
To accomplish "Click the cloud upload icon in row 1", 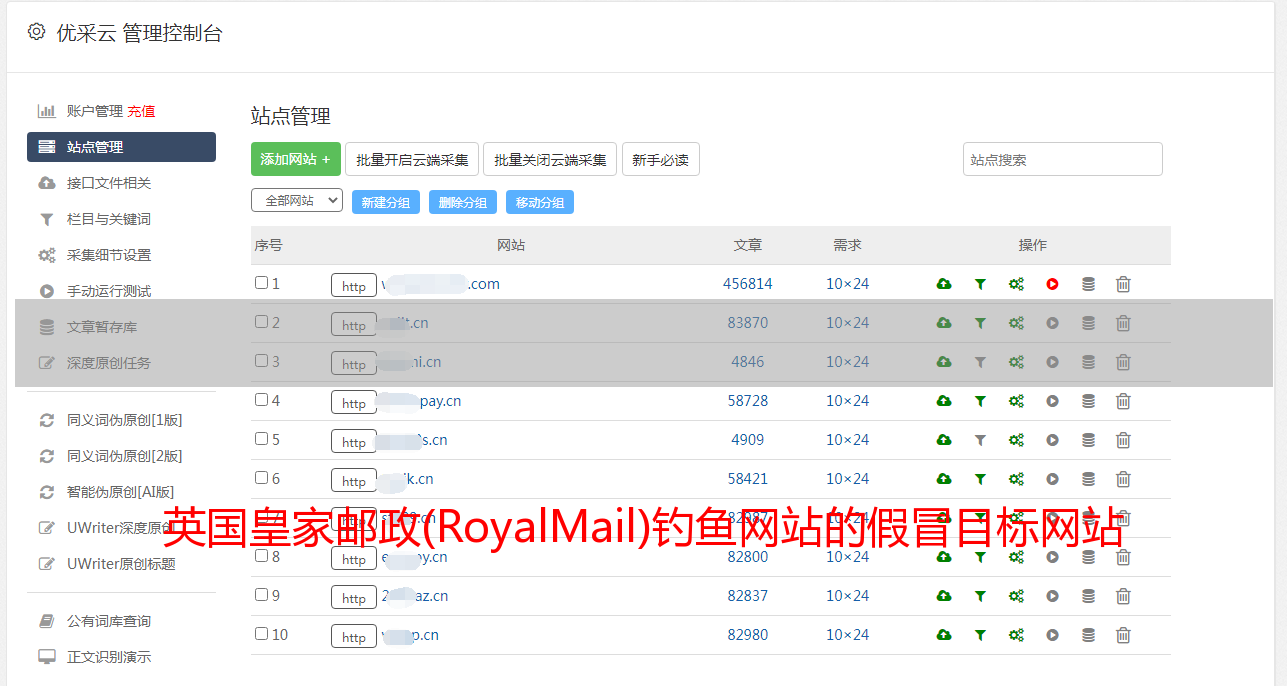I will pyautogui.click(x=944, y=284).
